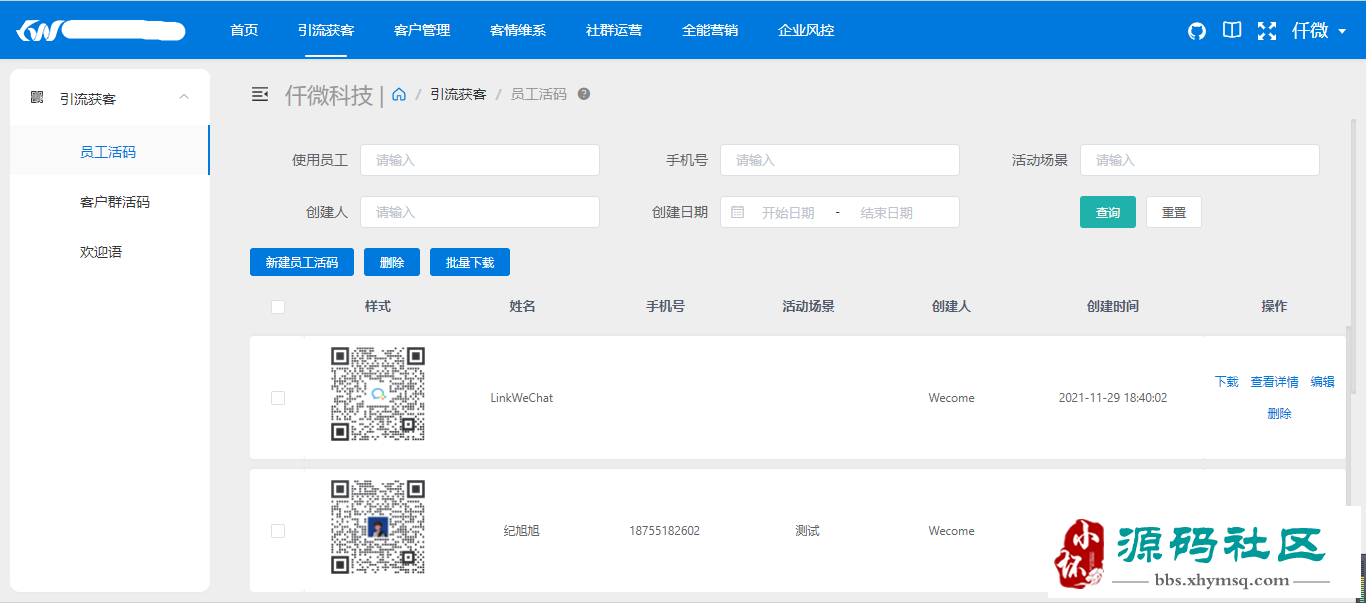The image size is (1366, 603).
Task: Collapse sidebar with hamburger icon
Action: click(260, 94)
